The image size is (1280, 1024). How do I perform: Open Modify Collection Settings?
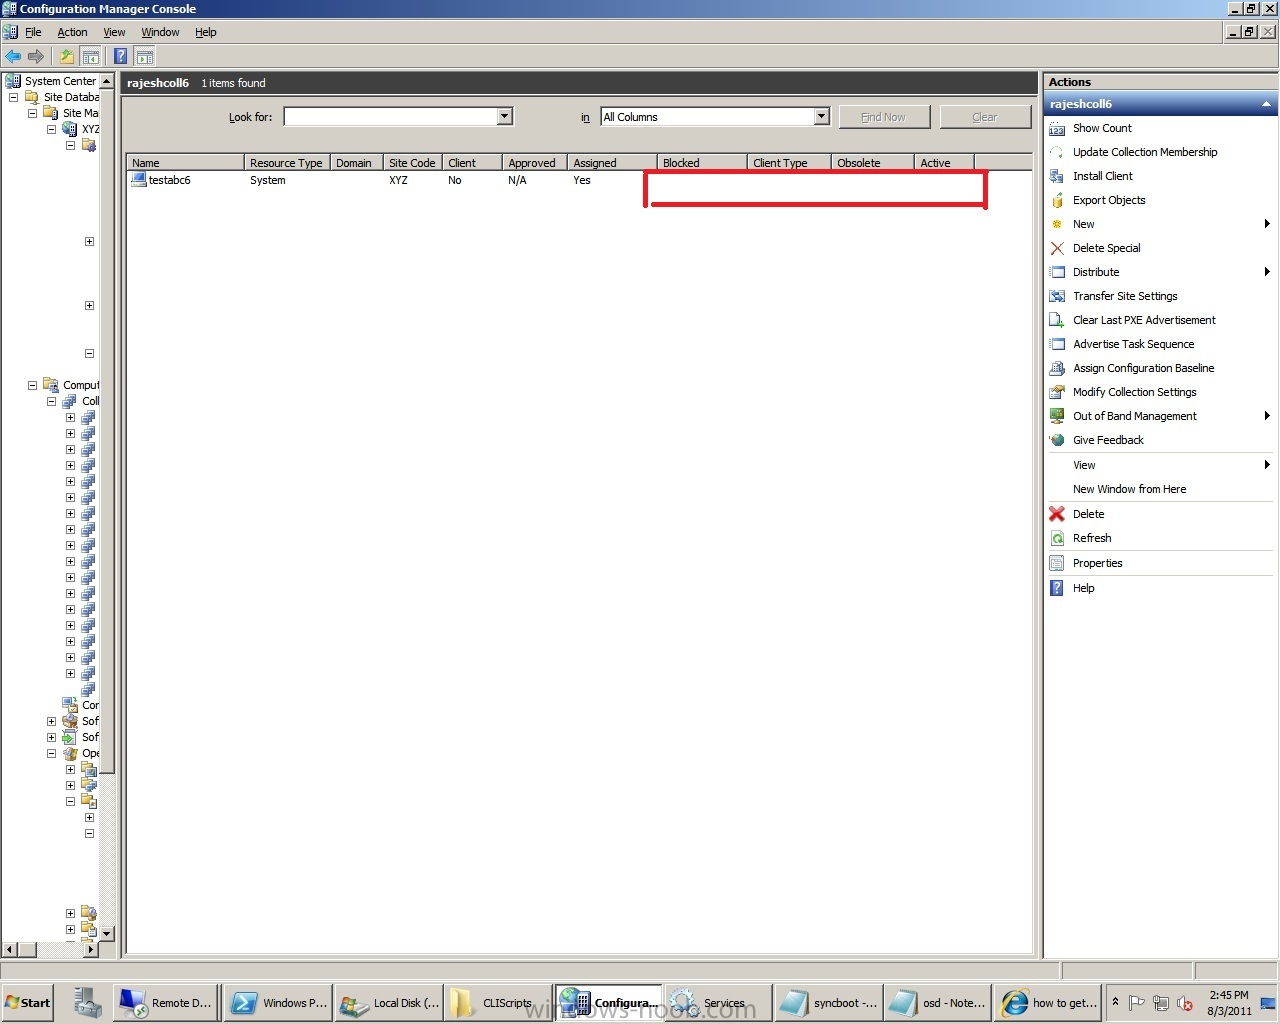pos(1134,392)
